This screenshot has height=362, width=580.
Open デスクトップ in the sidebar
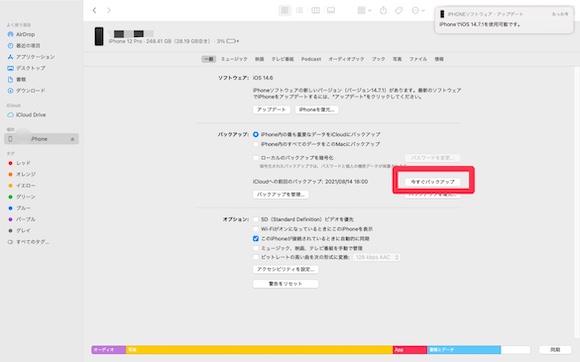click(26, 68)
